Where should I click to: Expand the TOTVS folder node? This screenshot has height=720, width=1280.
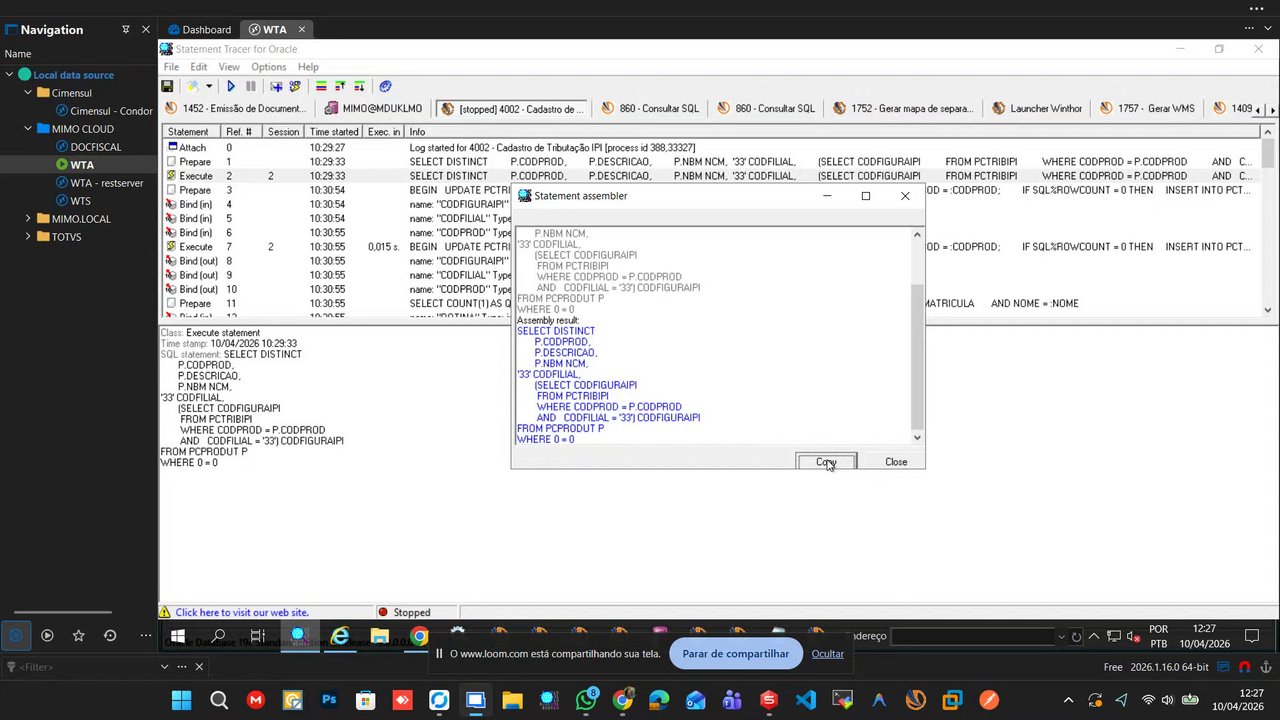point(28,237)
